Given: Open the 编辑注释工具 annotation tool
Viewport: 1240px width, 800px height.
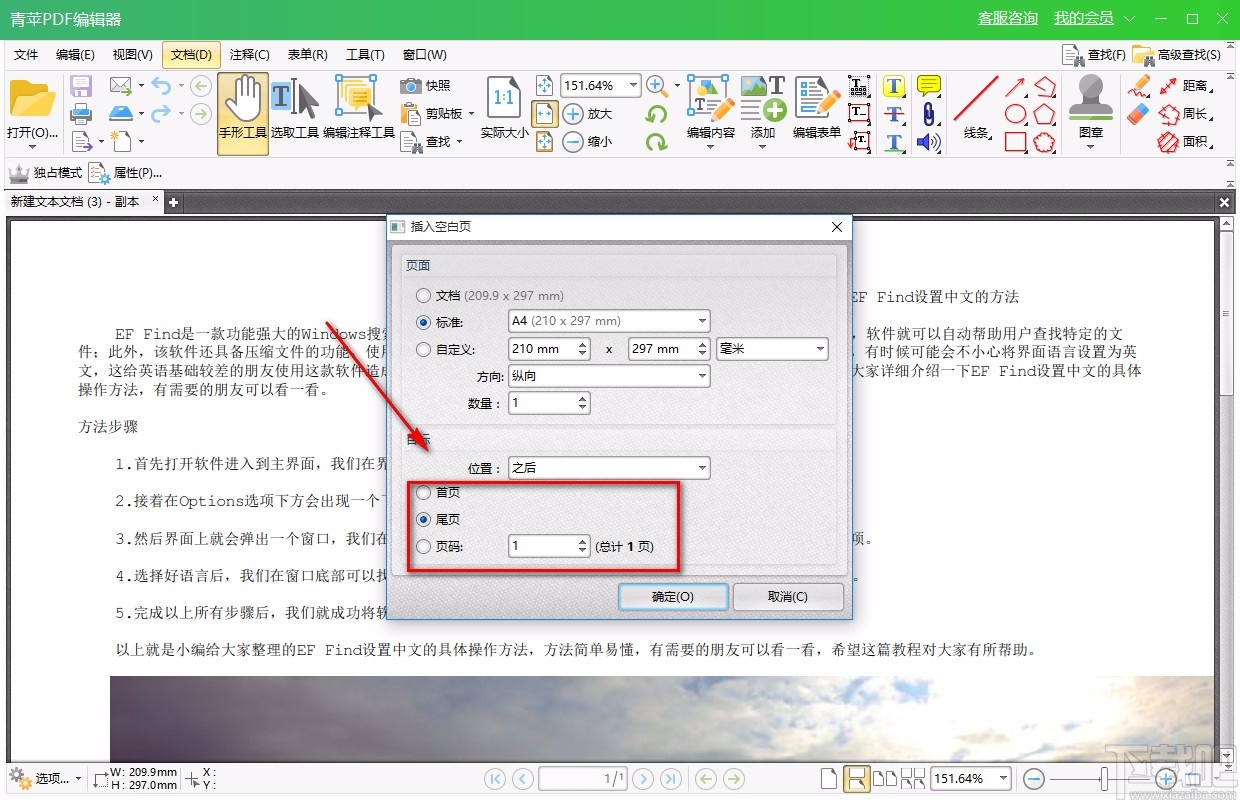Looking at the screenshot, I should (x=355, y=105).
